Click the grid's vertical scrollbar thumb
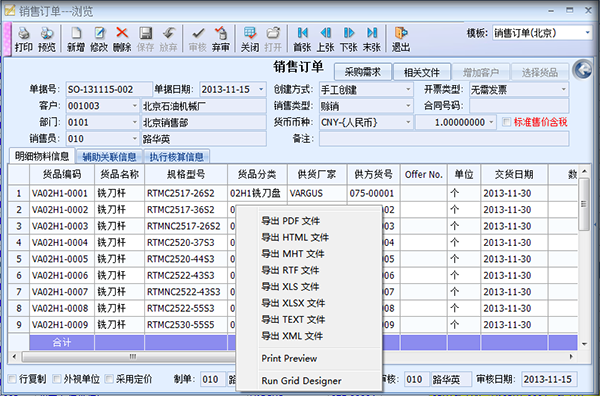Image resolution: width=600 pixels, height=396 pixels. [x=584, y=204]
